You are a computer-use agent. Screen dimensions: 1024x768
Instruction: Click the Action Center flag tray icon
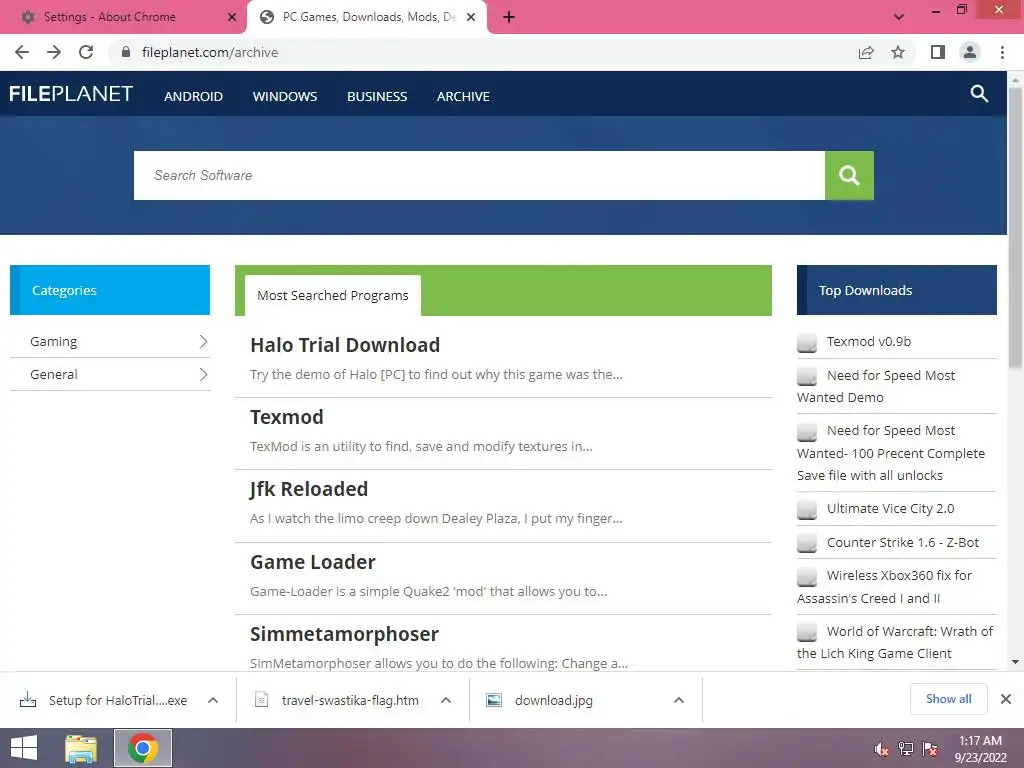pyautogui.click(x=930, y=749)
